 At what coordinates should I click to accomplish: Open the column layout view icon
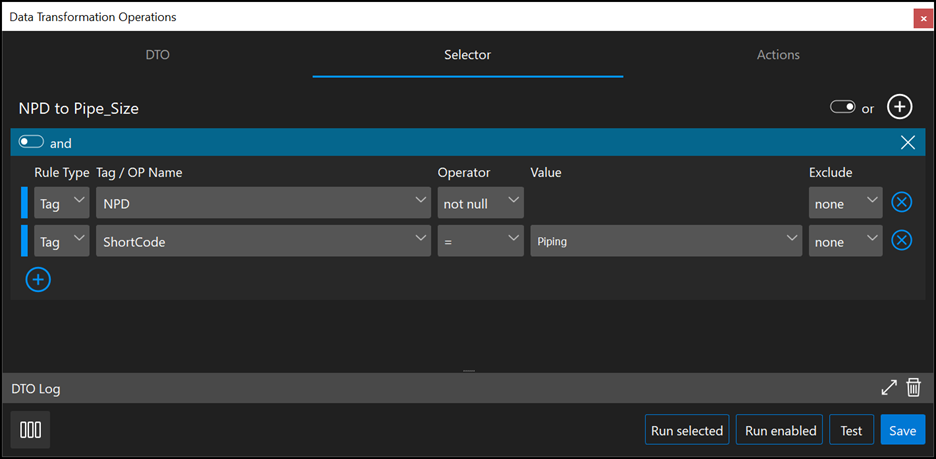[x=31, y=430]
